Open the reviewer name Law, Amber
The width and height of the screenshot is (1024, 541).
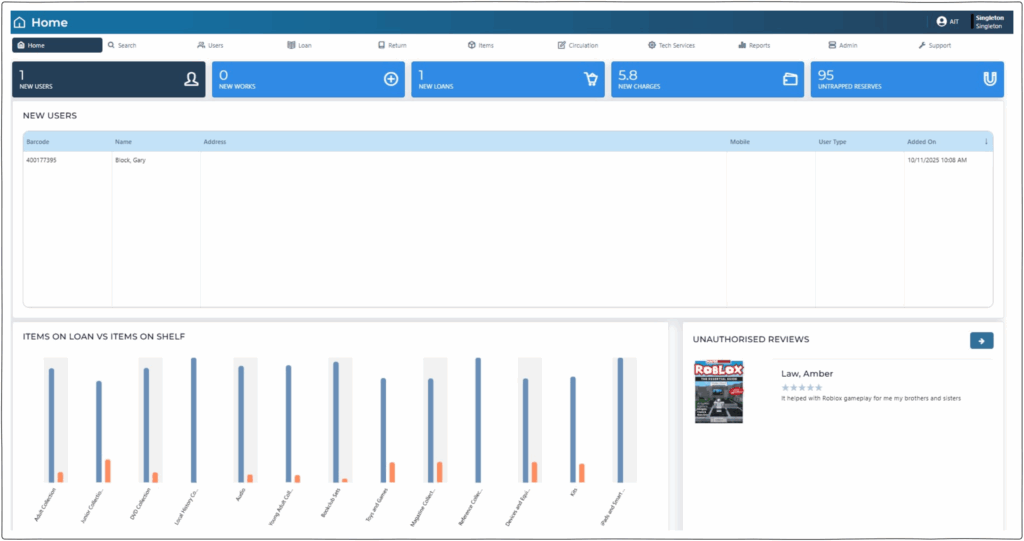(807, 374)
